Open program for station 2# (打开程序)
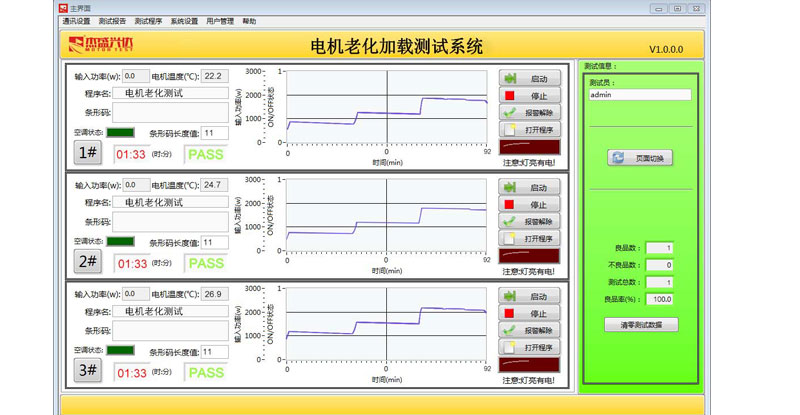 pos(529,238)
